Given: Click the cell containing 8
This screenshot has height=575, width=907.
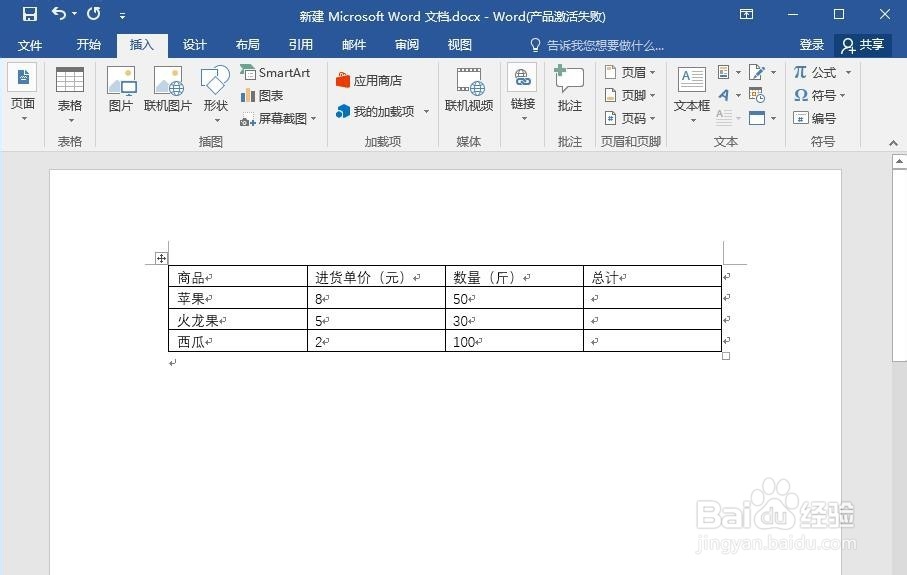Looking at the screenshot, I should [x=376, y=298].
